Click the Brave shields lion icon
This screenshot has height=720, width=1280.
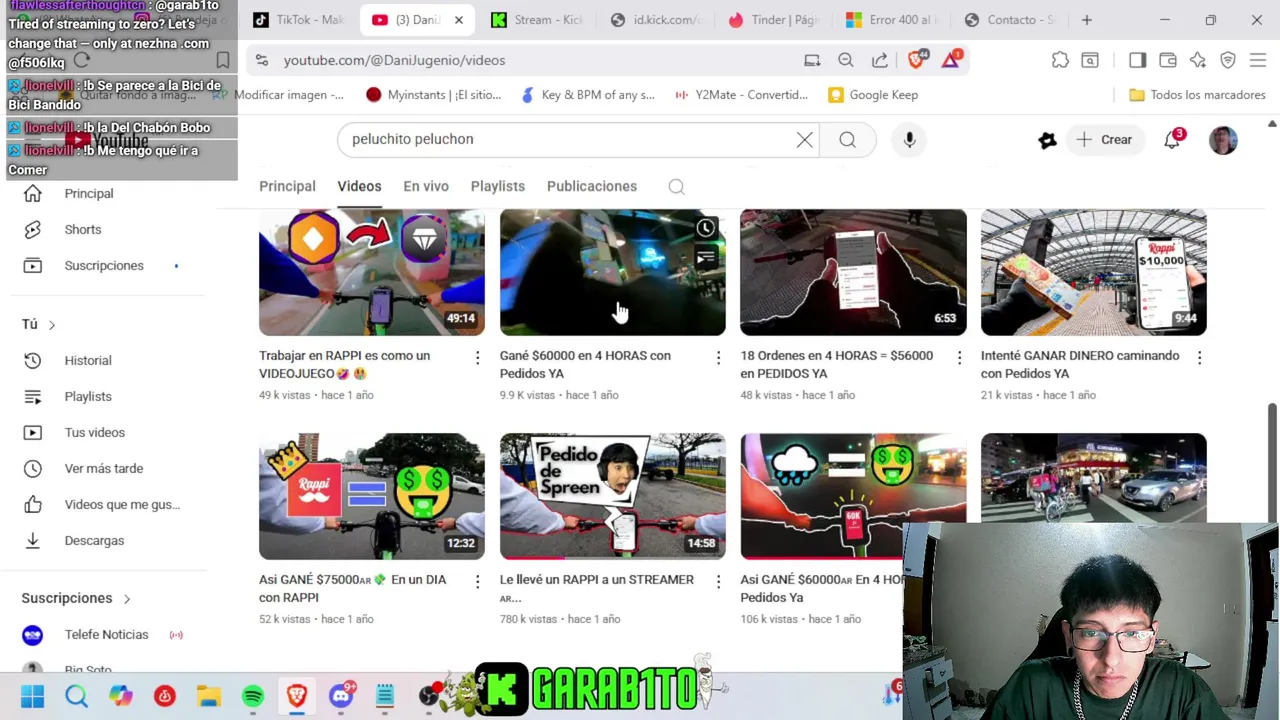click(916, 60)
